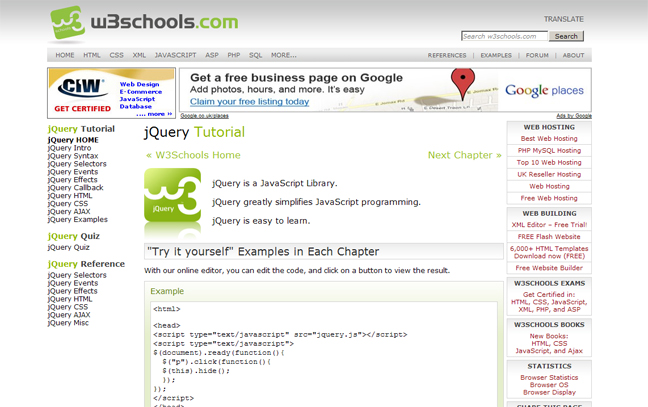
Task: Open jQuery Misc reference
Action: click(x=68, y=323)
